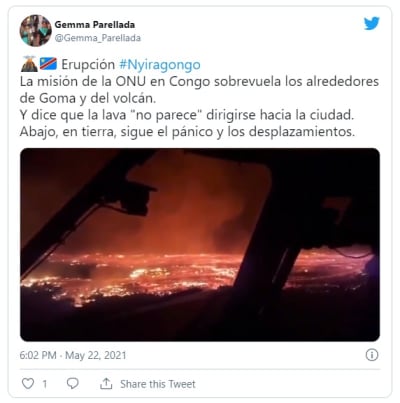Click the Congo flag emoji

coord(48,64)
